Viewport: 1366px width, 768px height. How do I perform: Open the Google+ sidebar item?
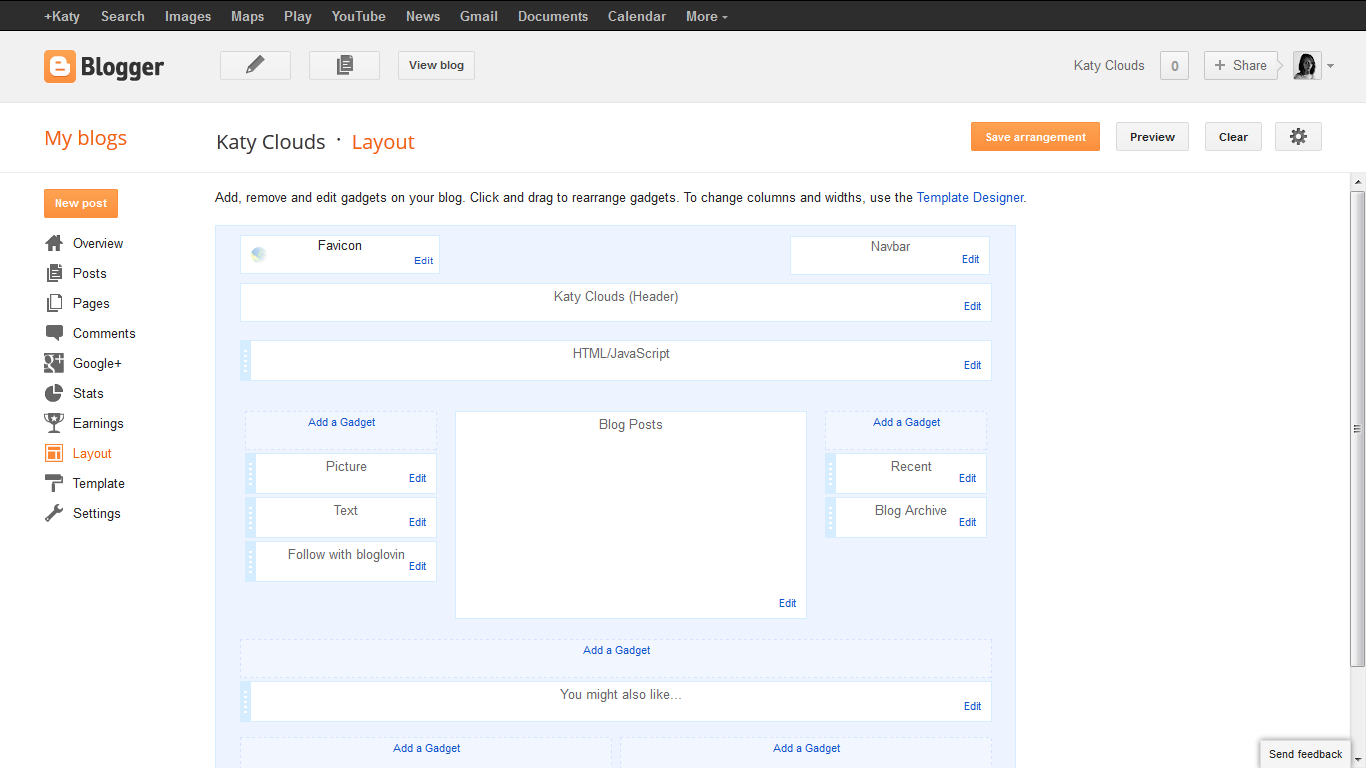coord(94,363)
